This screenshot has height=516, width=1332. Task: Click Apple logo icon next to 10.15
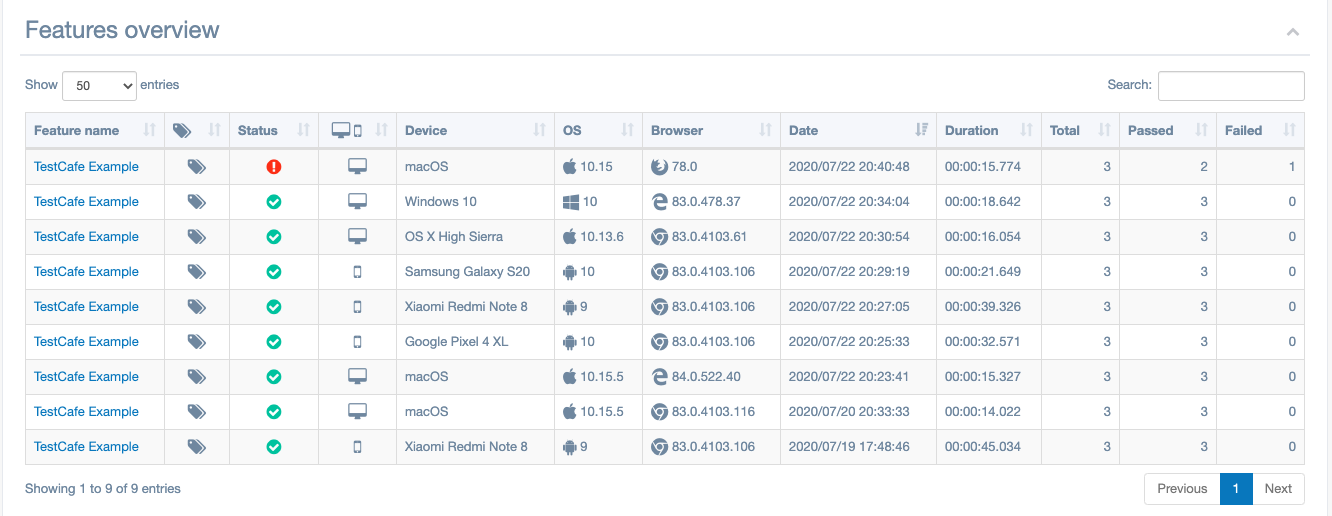pyautogui.click(x=570, y=166)
